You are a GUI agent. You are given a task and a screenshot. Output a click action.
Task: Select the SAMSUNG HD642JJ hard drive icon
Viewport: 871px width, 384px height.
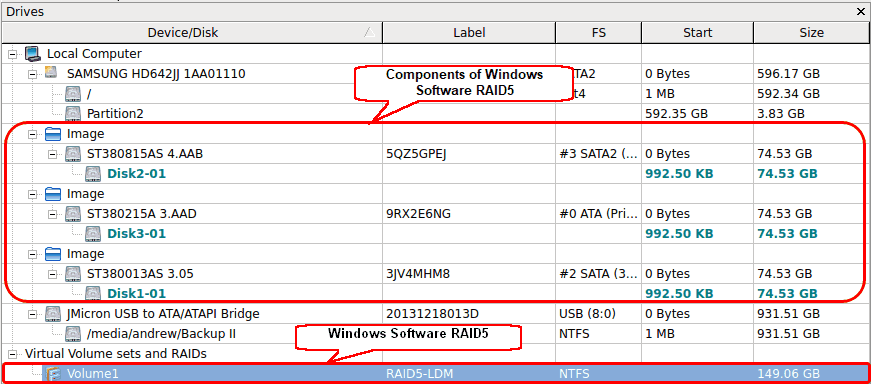pos(52,73)
